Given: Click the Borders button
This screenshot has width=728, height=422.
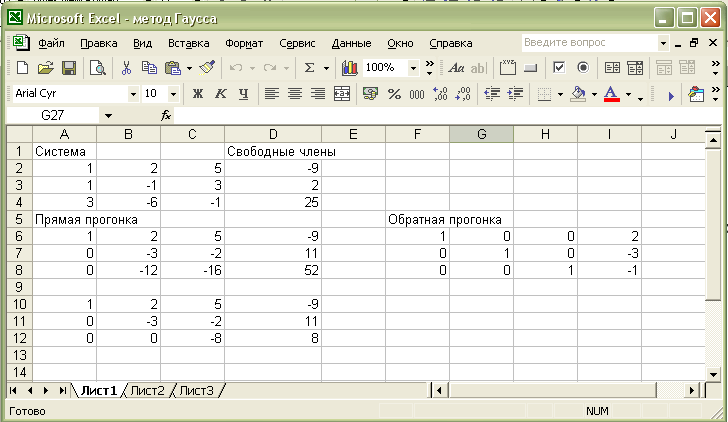Looking at the screenshot, I should click(x=544, y=94).
